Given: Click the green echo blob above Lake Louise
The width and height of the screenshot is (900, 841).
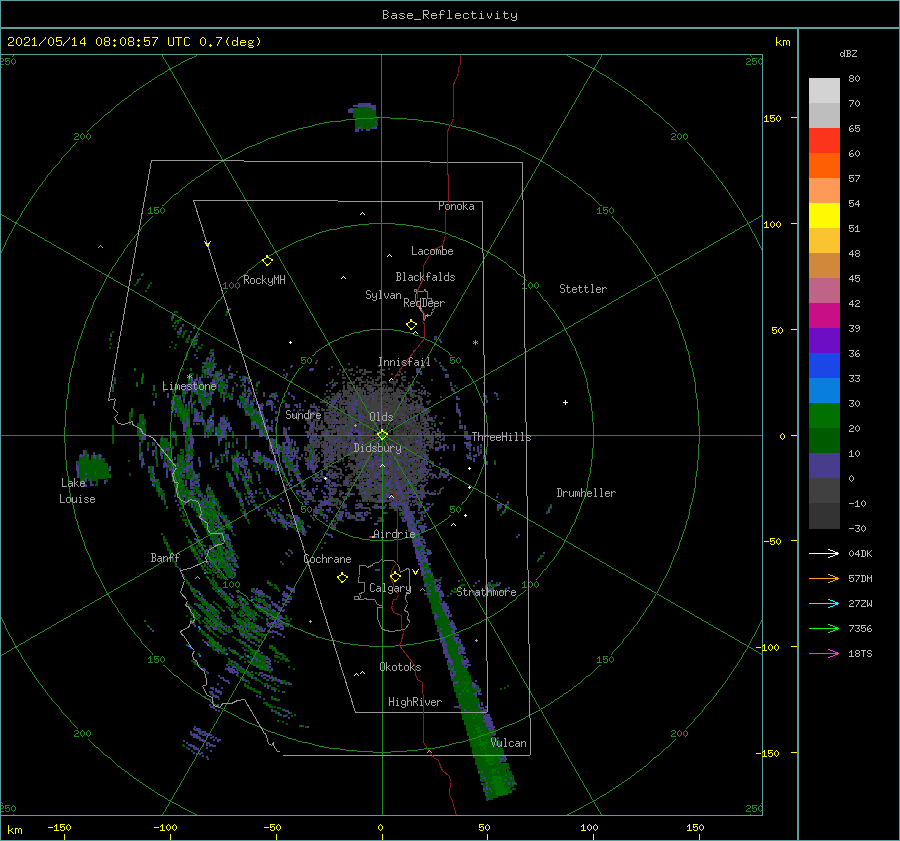Looking at the screenshot, I should click(93, 466).
